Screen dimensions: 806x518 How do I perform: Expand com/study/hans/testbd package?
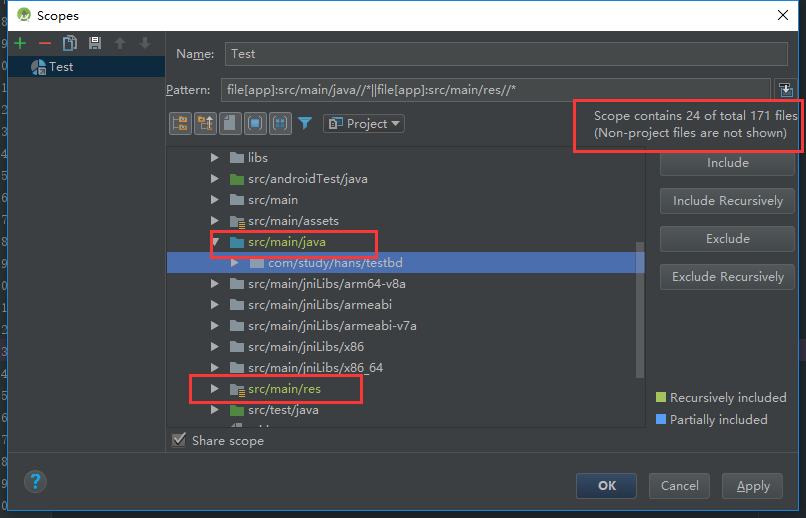click(x=235, y=263)
